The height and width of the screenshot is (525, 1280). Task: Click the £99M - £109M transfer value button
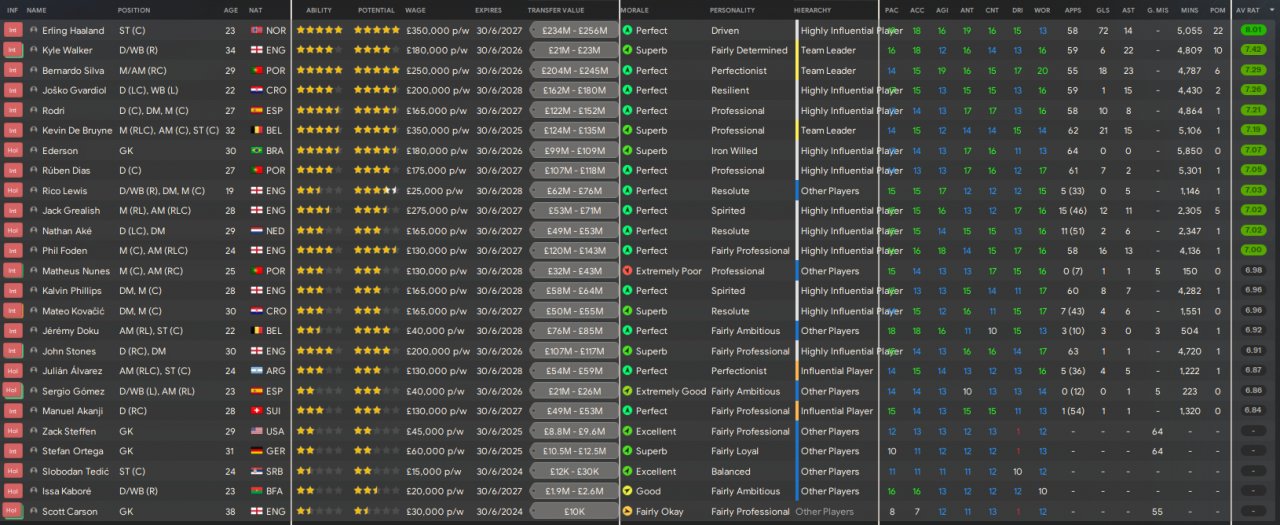click(x=573, y=150)
